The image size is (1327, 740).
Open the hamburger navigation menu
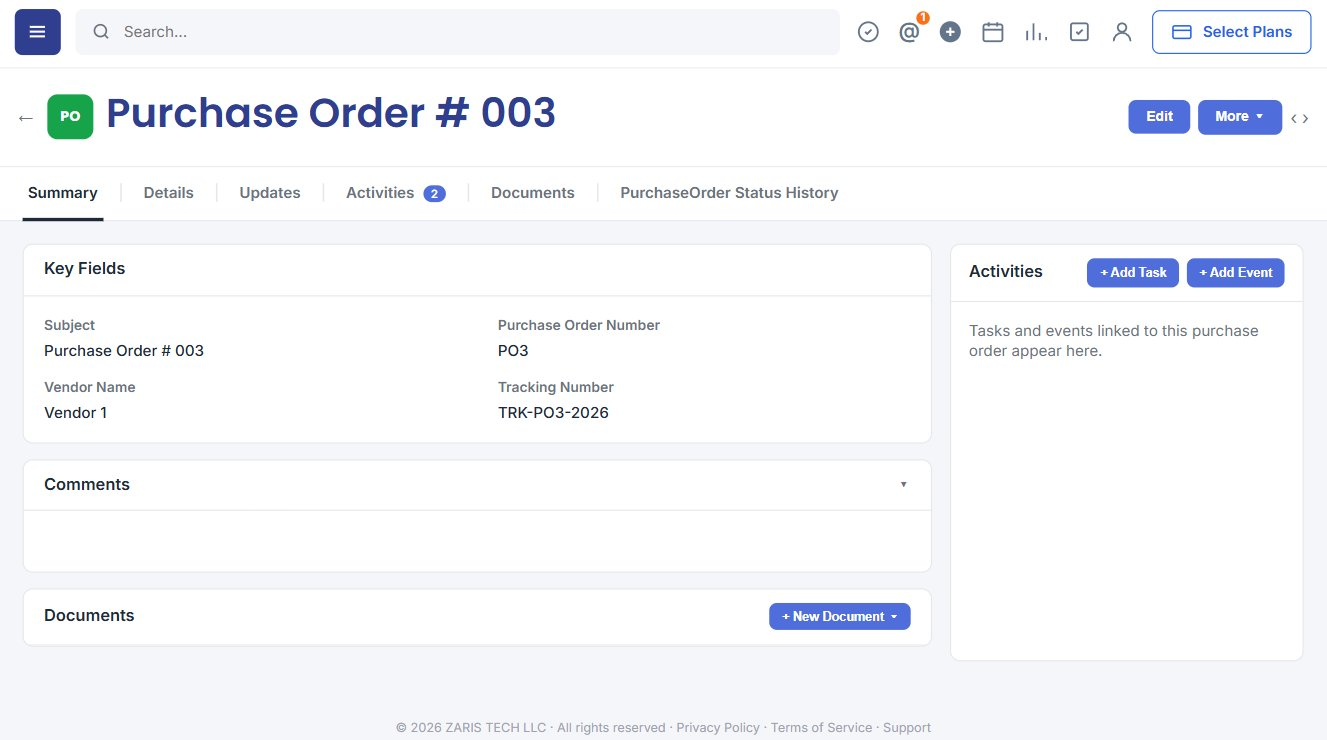[x=38, y=32]
